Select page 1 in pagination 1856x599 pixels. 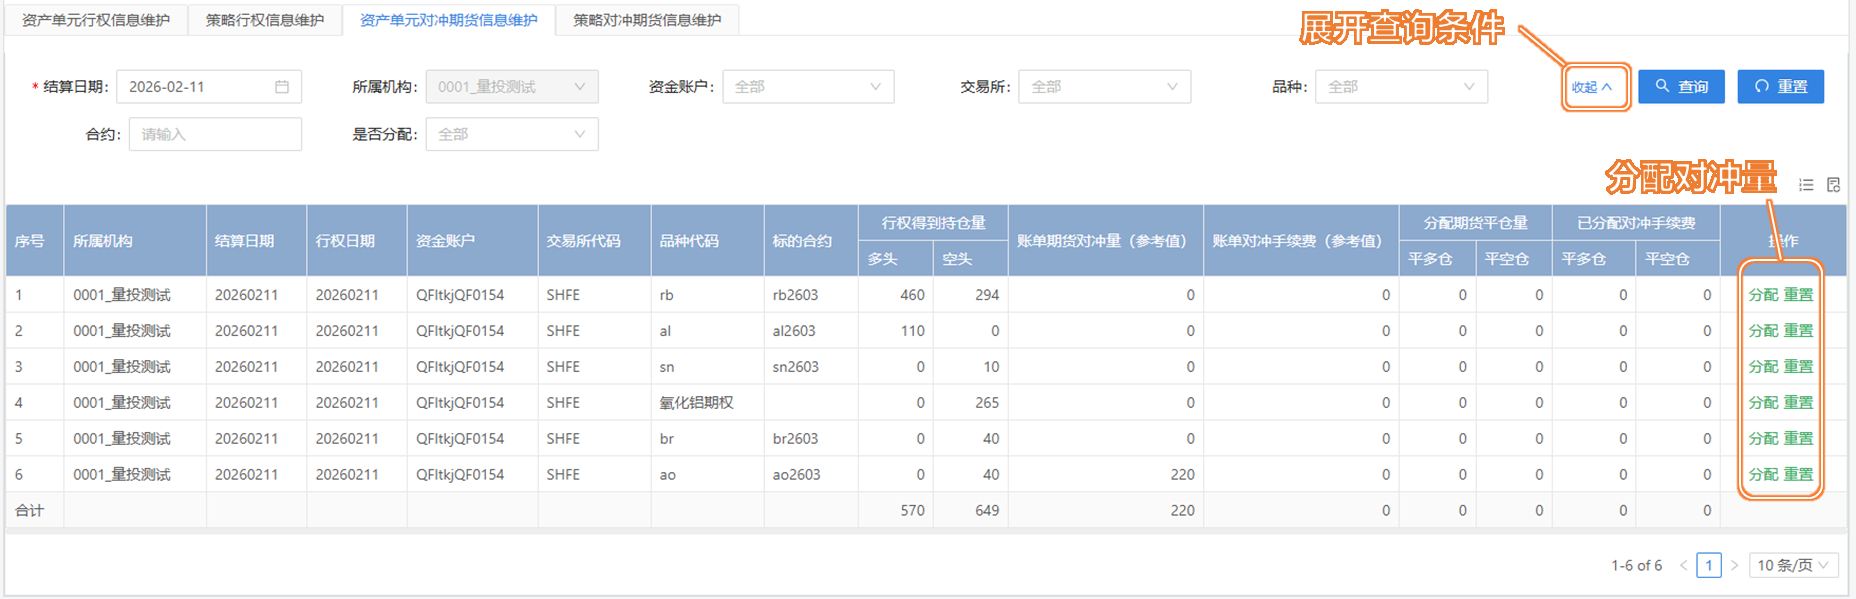1709,565
